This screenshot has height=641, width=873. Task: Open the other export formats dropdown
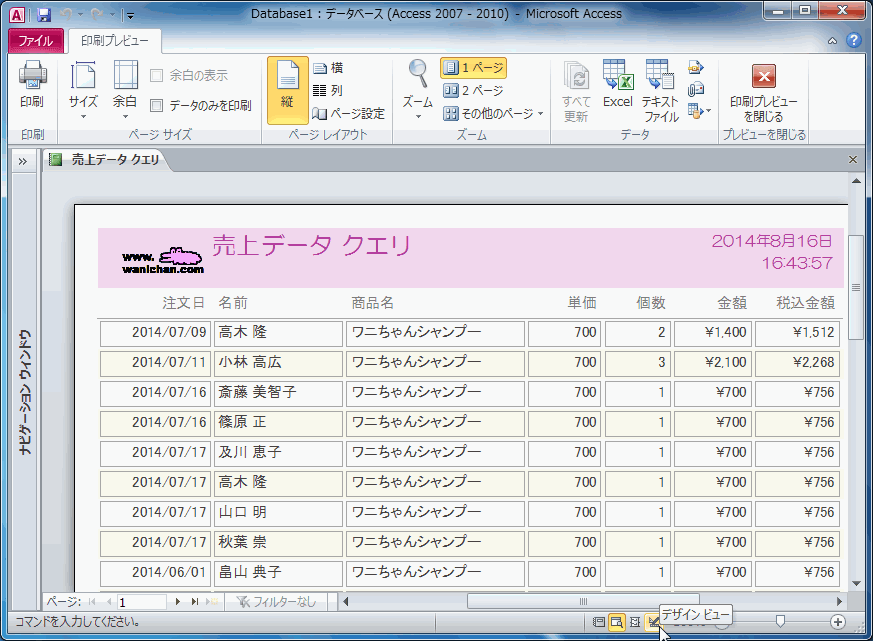[x=699, y=111]
